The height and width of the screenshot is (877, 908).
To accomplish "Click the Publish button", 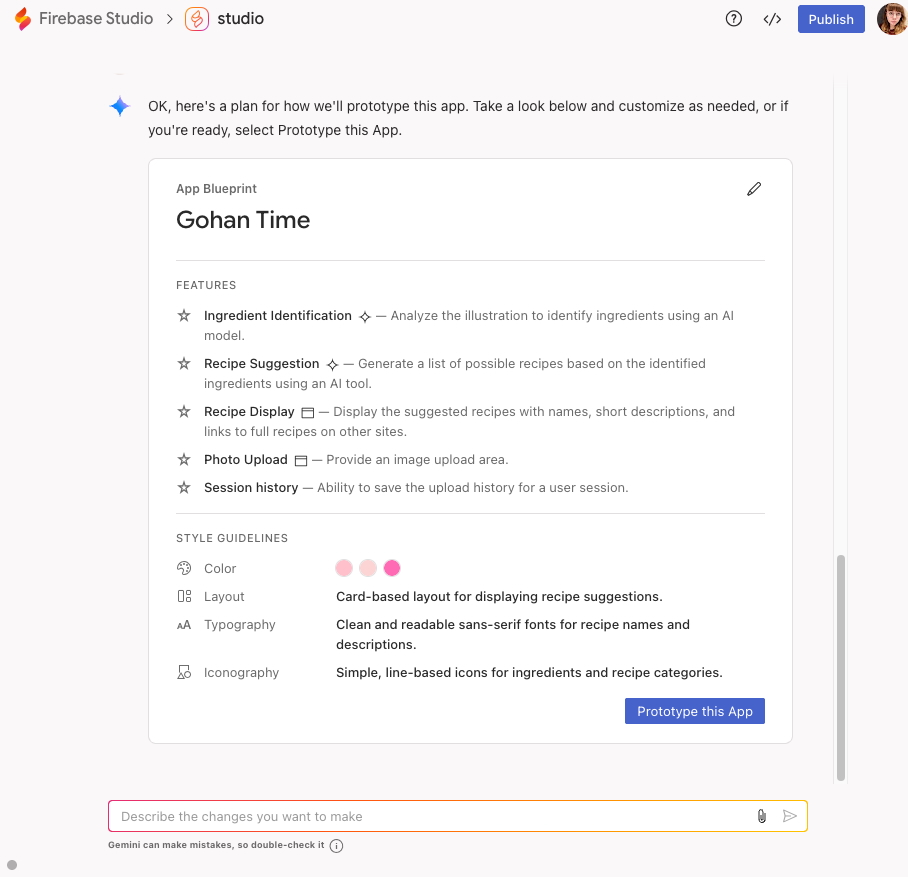I will tap(831, 19).
